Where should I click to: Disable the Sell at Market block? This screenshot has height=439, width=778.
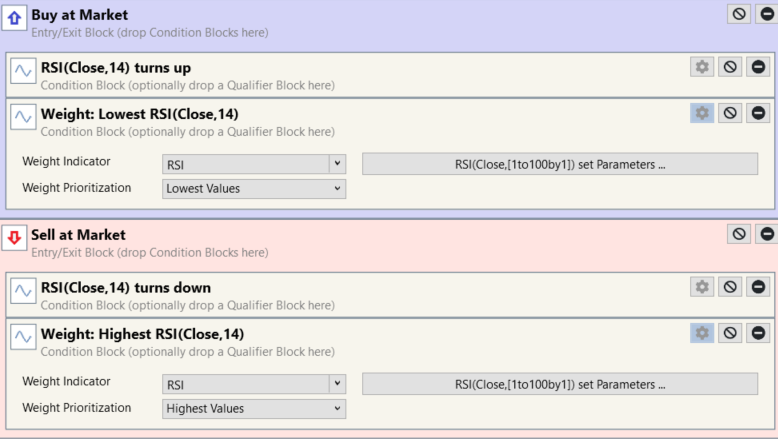(x=739, y=233)
